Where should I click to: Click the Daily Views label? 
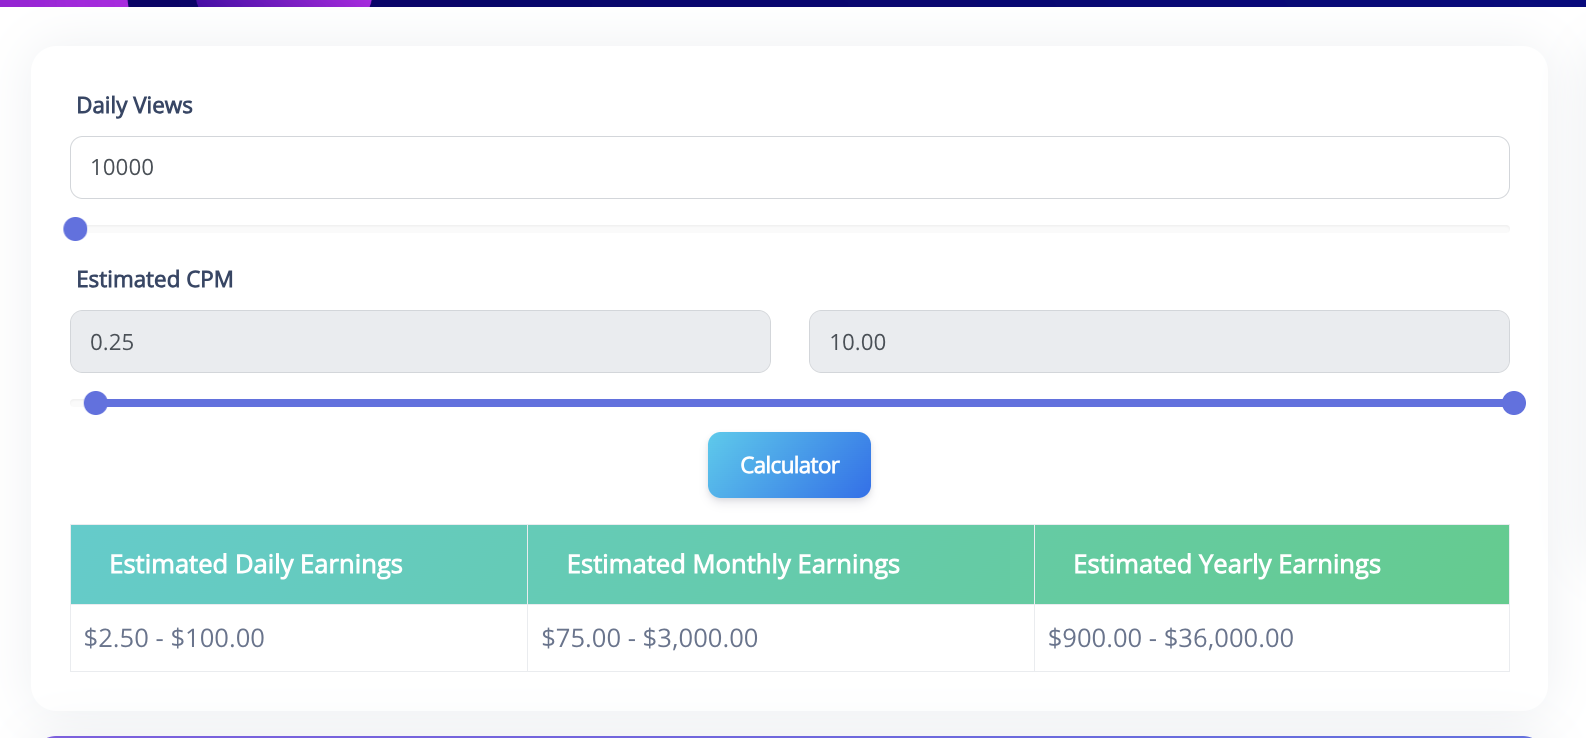click(134, 106)
